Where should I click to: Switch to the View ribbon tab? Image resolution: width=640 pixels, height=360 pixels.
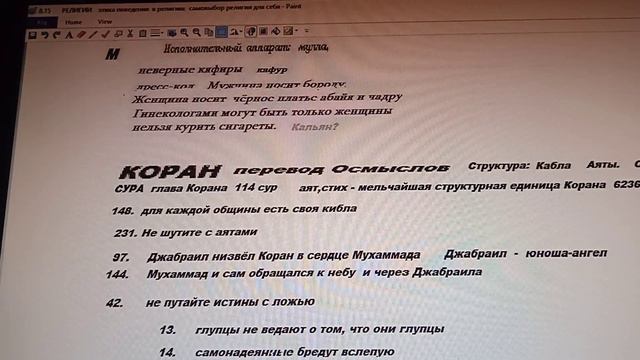pos(104,21)
